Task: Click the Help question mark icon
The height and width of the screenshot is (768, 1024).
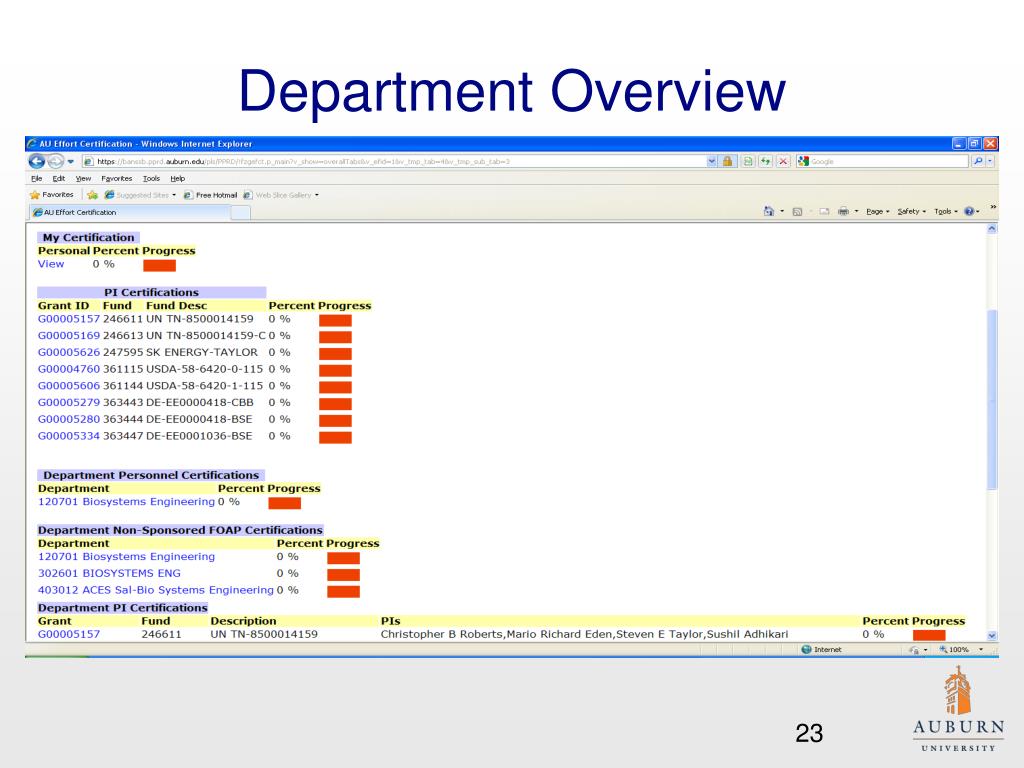Action: pyautogui.click(x=969, y=211)
